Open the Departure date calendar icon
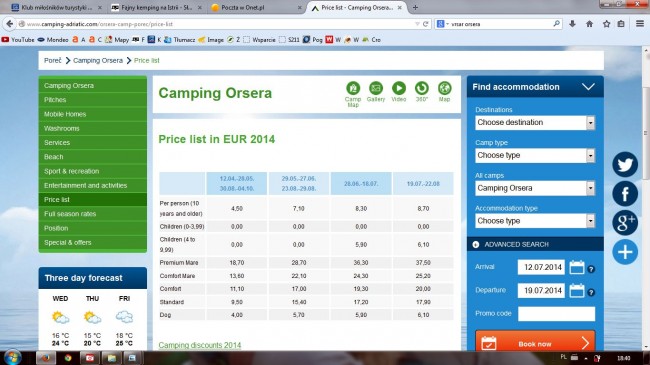This screenshot has width=650, height=365. [577, 290]
